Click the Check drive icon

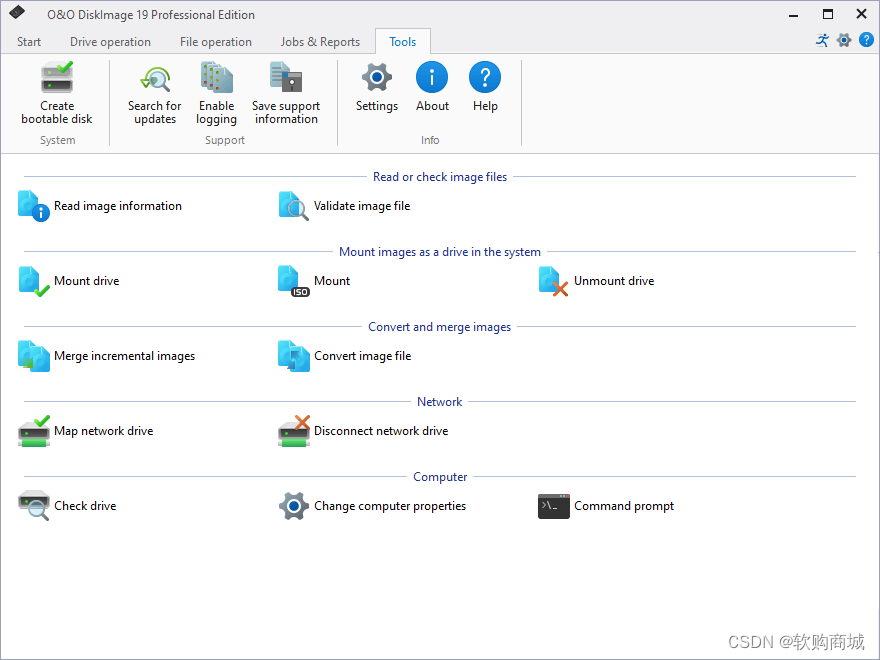[34, 506]
